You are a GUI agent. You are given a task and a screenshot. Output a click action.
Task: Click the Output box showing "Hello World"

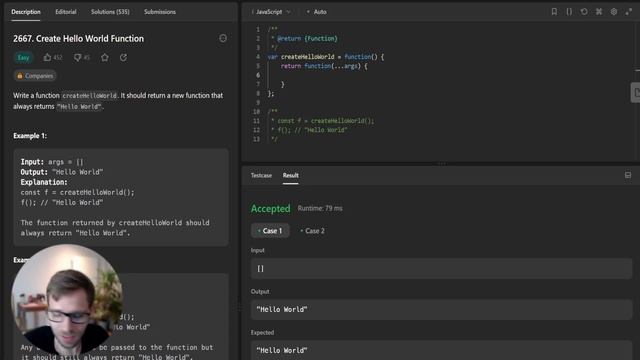pos(441,309)
